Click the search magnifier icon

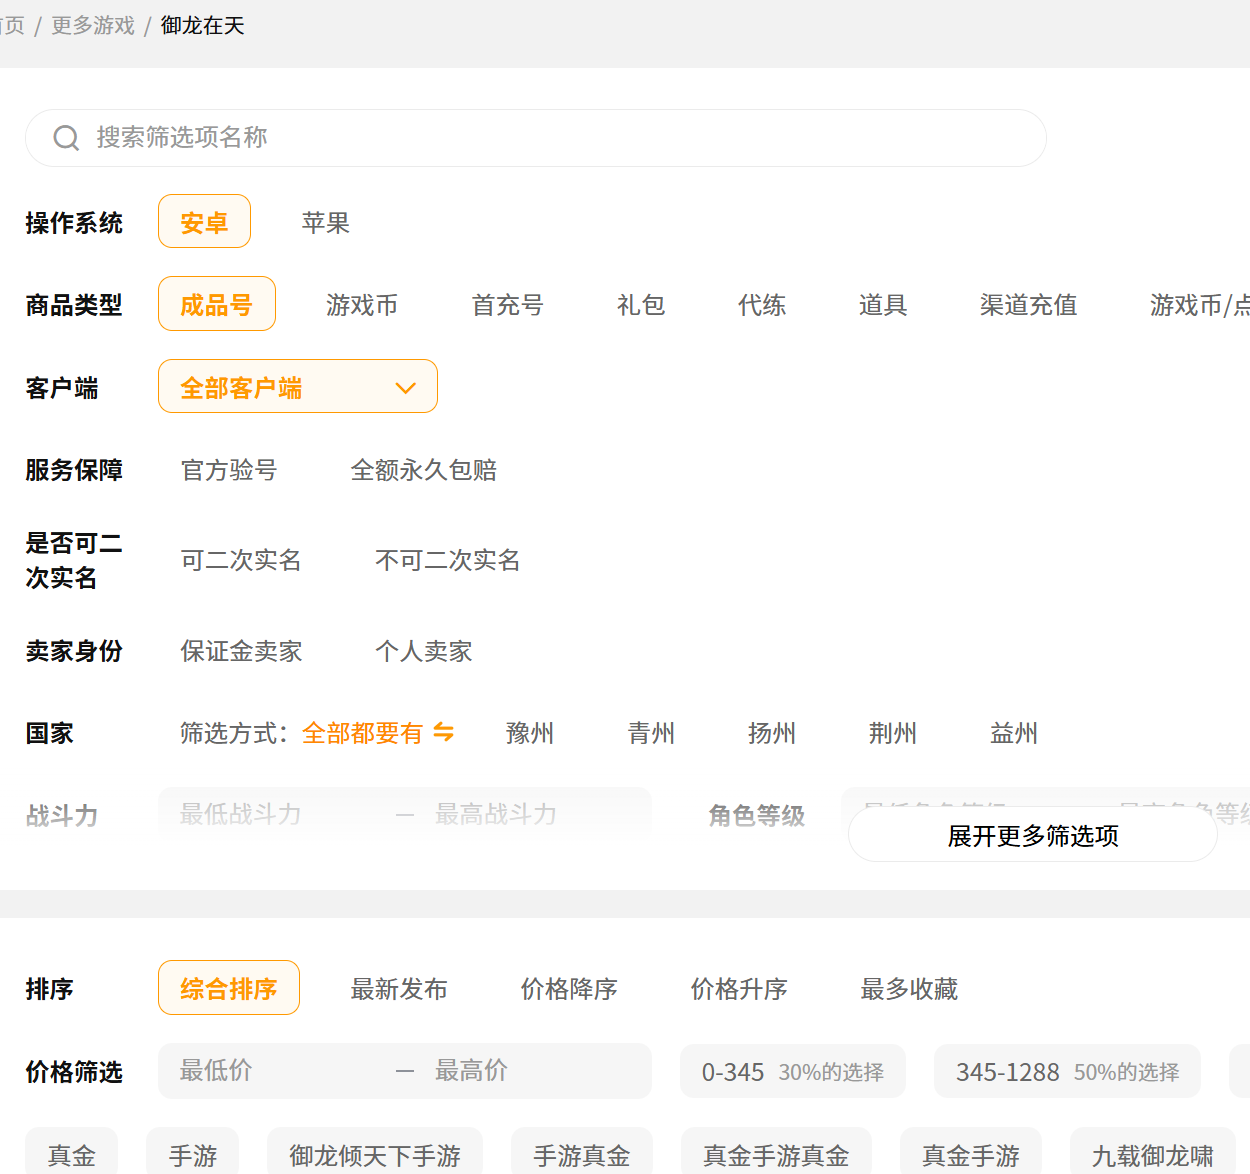click(66, 138)
